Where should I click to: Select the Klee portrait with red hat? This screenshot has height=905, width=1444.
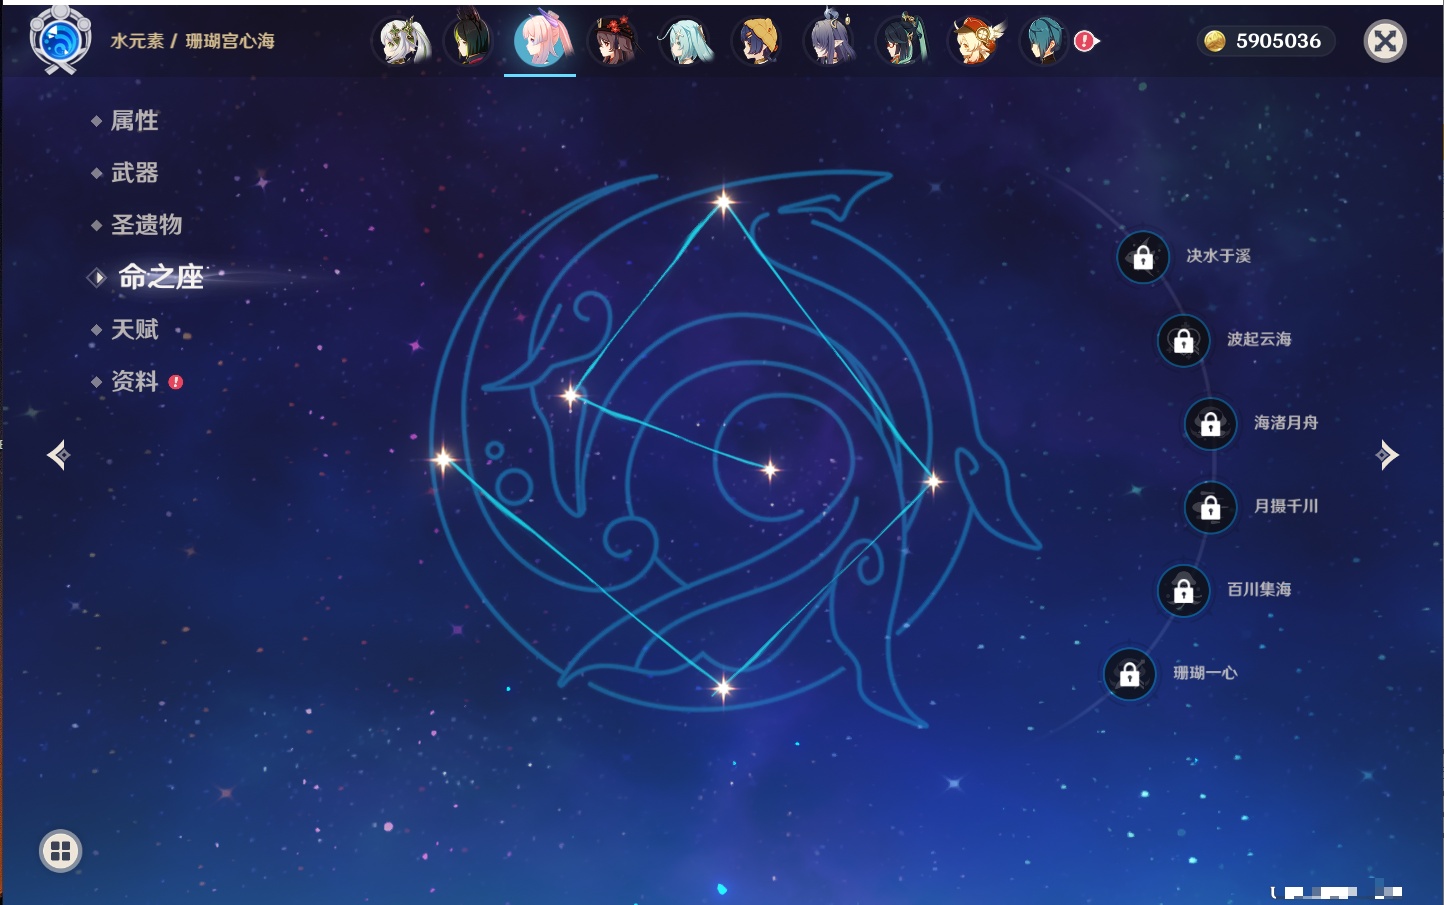pos(975,41)
